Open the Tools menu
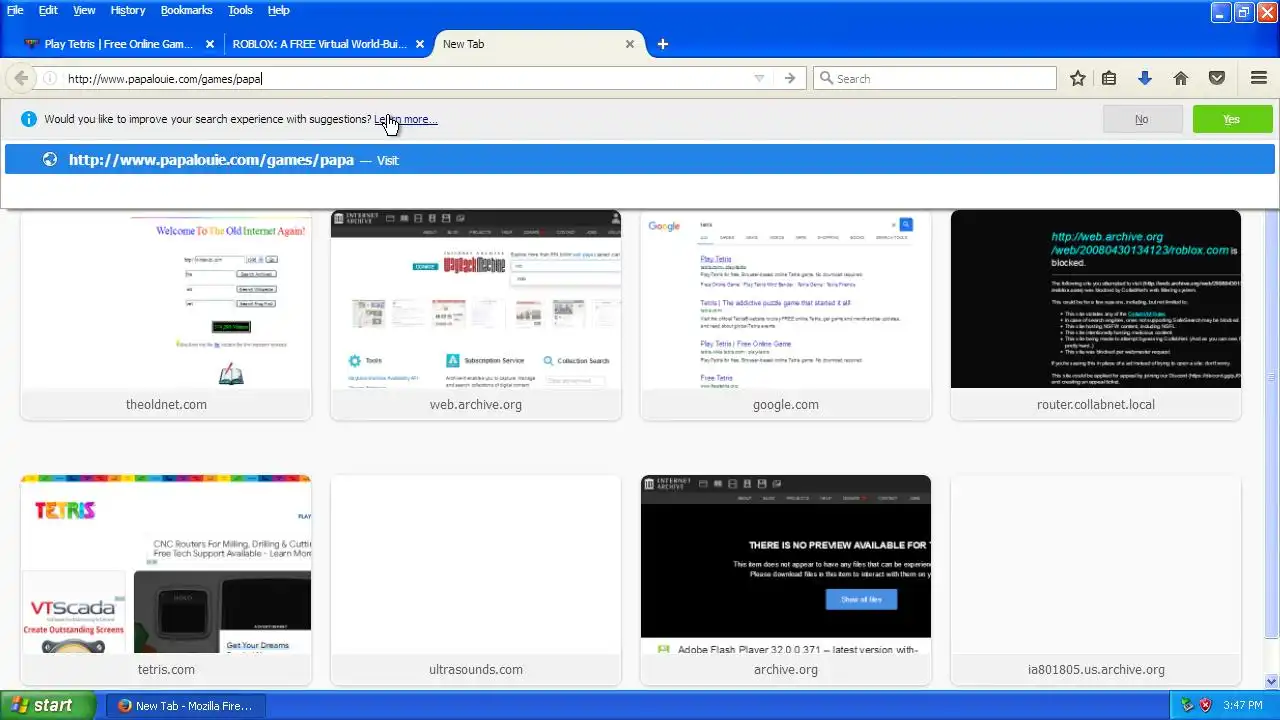 click(240, 10)
